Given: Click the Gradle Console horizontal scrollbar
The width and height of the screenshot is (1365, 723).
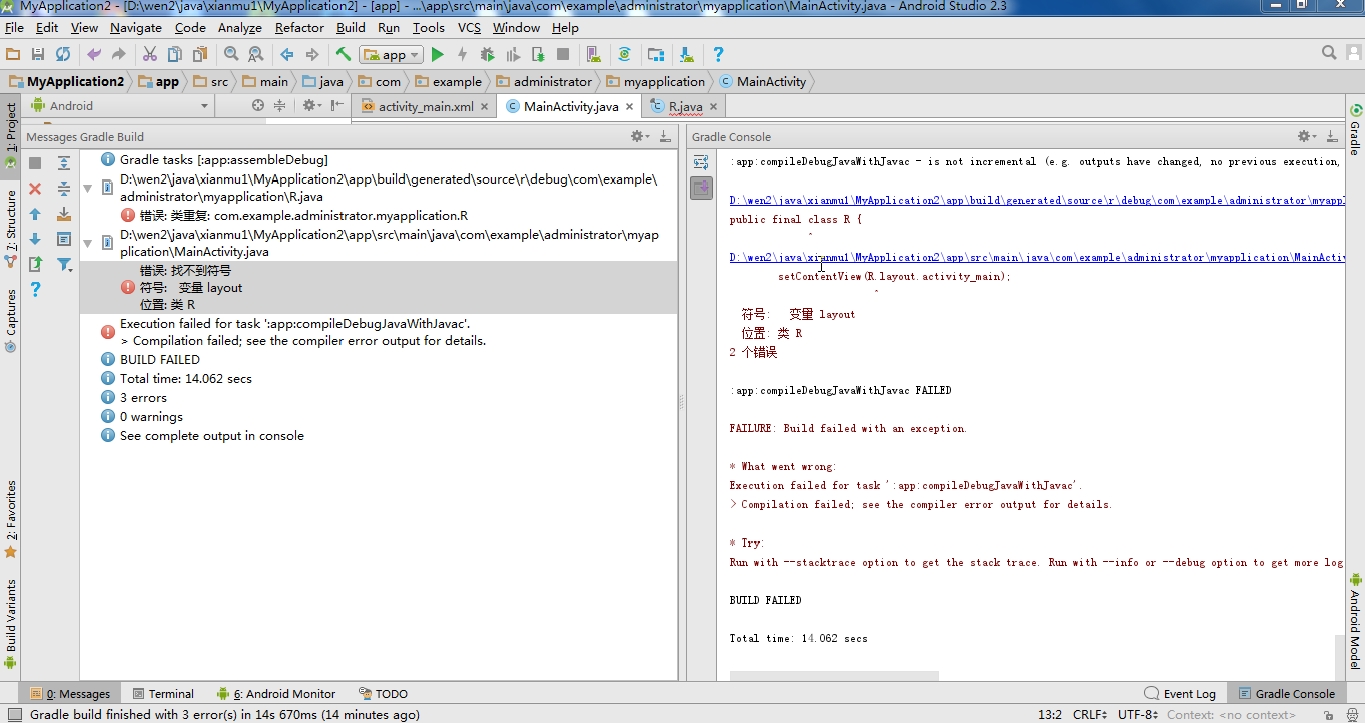Looking at the screenshot, I should point(834,676).
